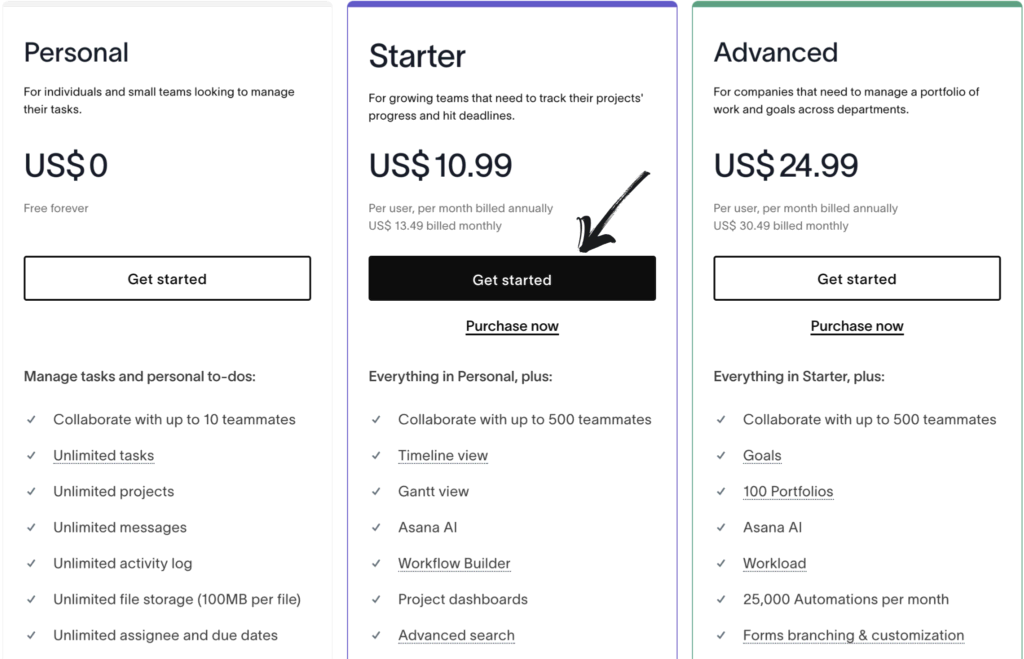Open Purchase now link for Starter
Viewport: 1024px width, 659px height.
point(512,326)
